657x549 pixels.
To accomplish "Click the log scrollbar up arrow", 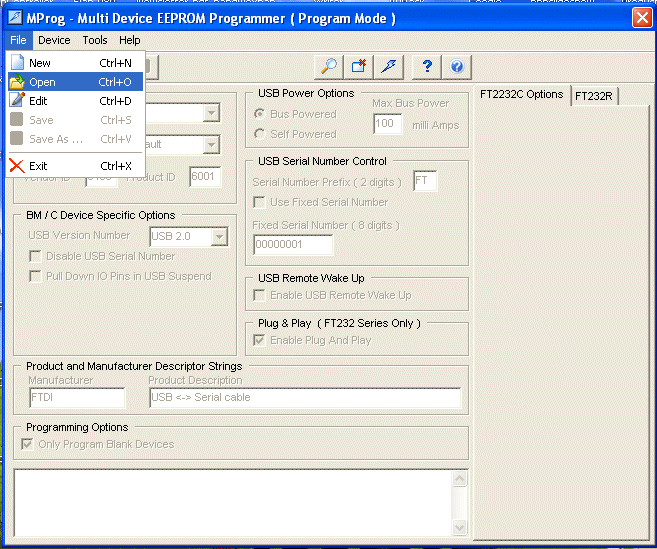I will [x=460, y=479].
